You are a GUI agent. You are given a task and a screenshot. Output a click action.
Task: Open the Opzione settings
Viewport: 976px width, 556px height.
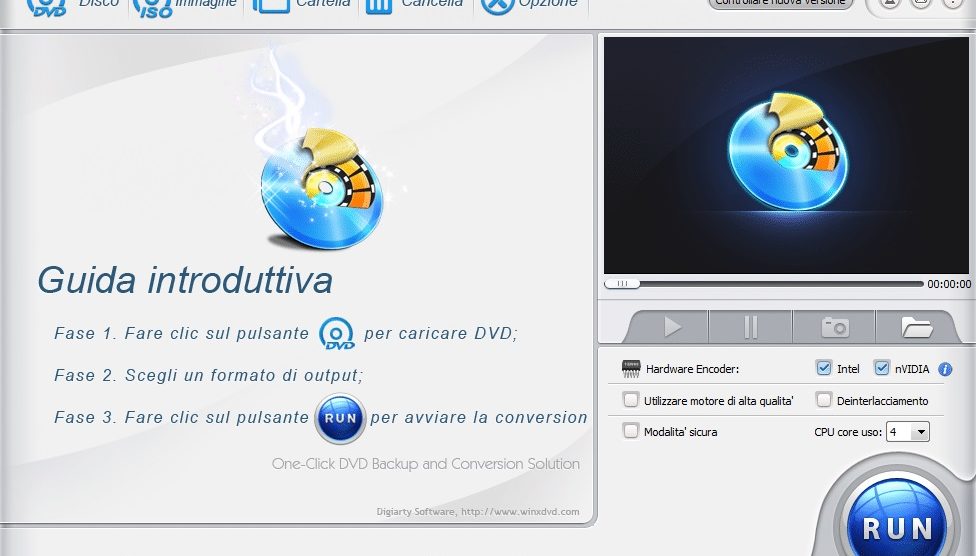(532, 5)
